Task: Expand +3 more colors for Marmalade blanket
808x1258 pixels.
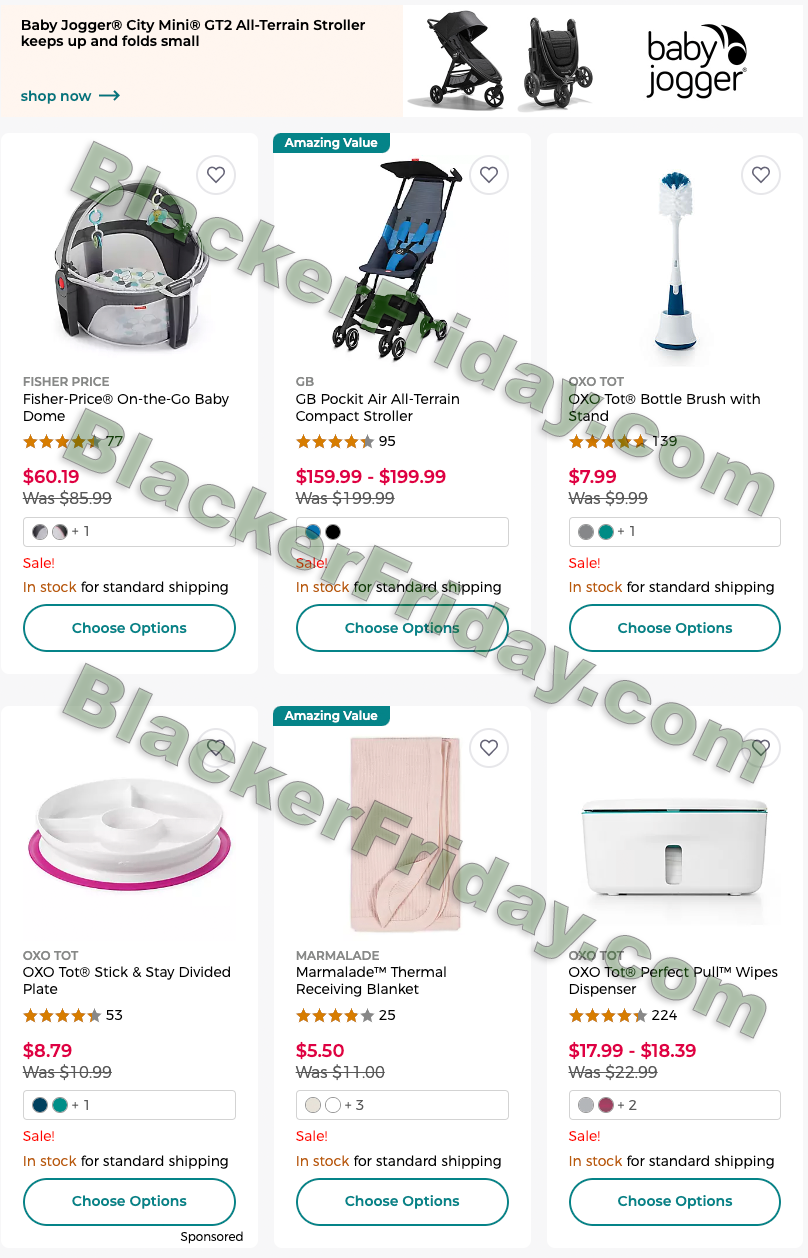Action: coord(354,1105)
